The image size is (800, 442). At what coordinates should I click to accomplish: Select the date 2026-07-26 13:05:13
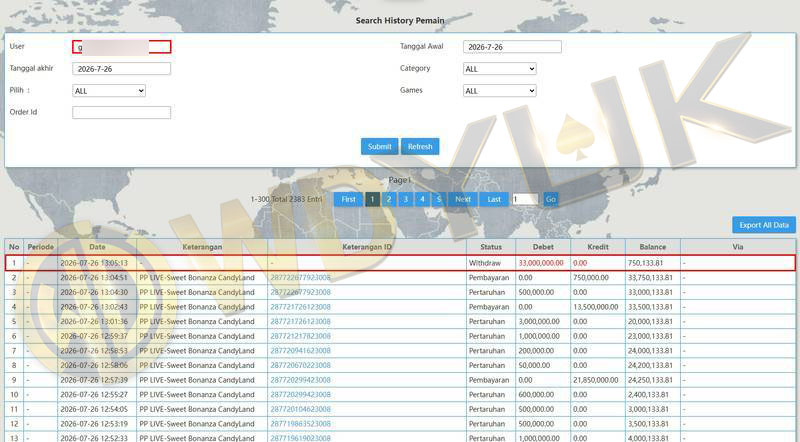coord(94,263)
